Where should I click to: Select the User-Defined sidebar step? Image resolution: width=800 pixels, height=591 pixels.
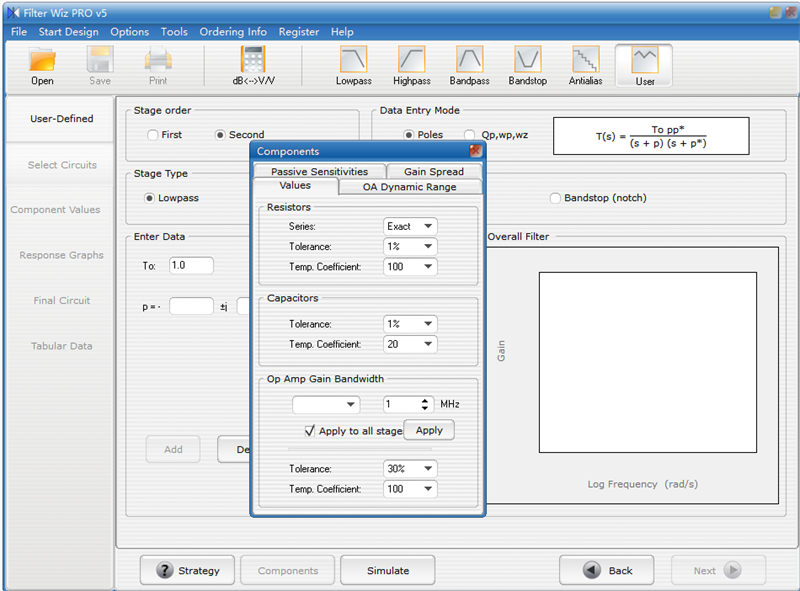coord(61,118)
